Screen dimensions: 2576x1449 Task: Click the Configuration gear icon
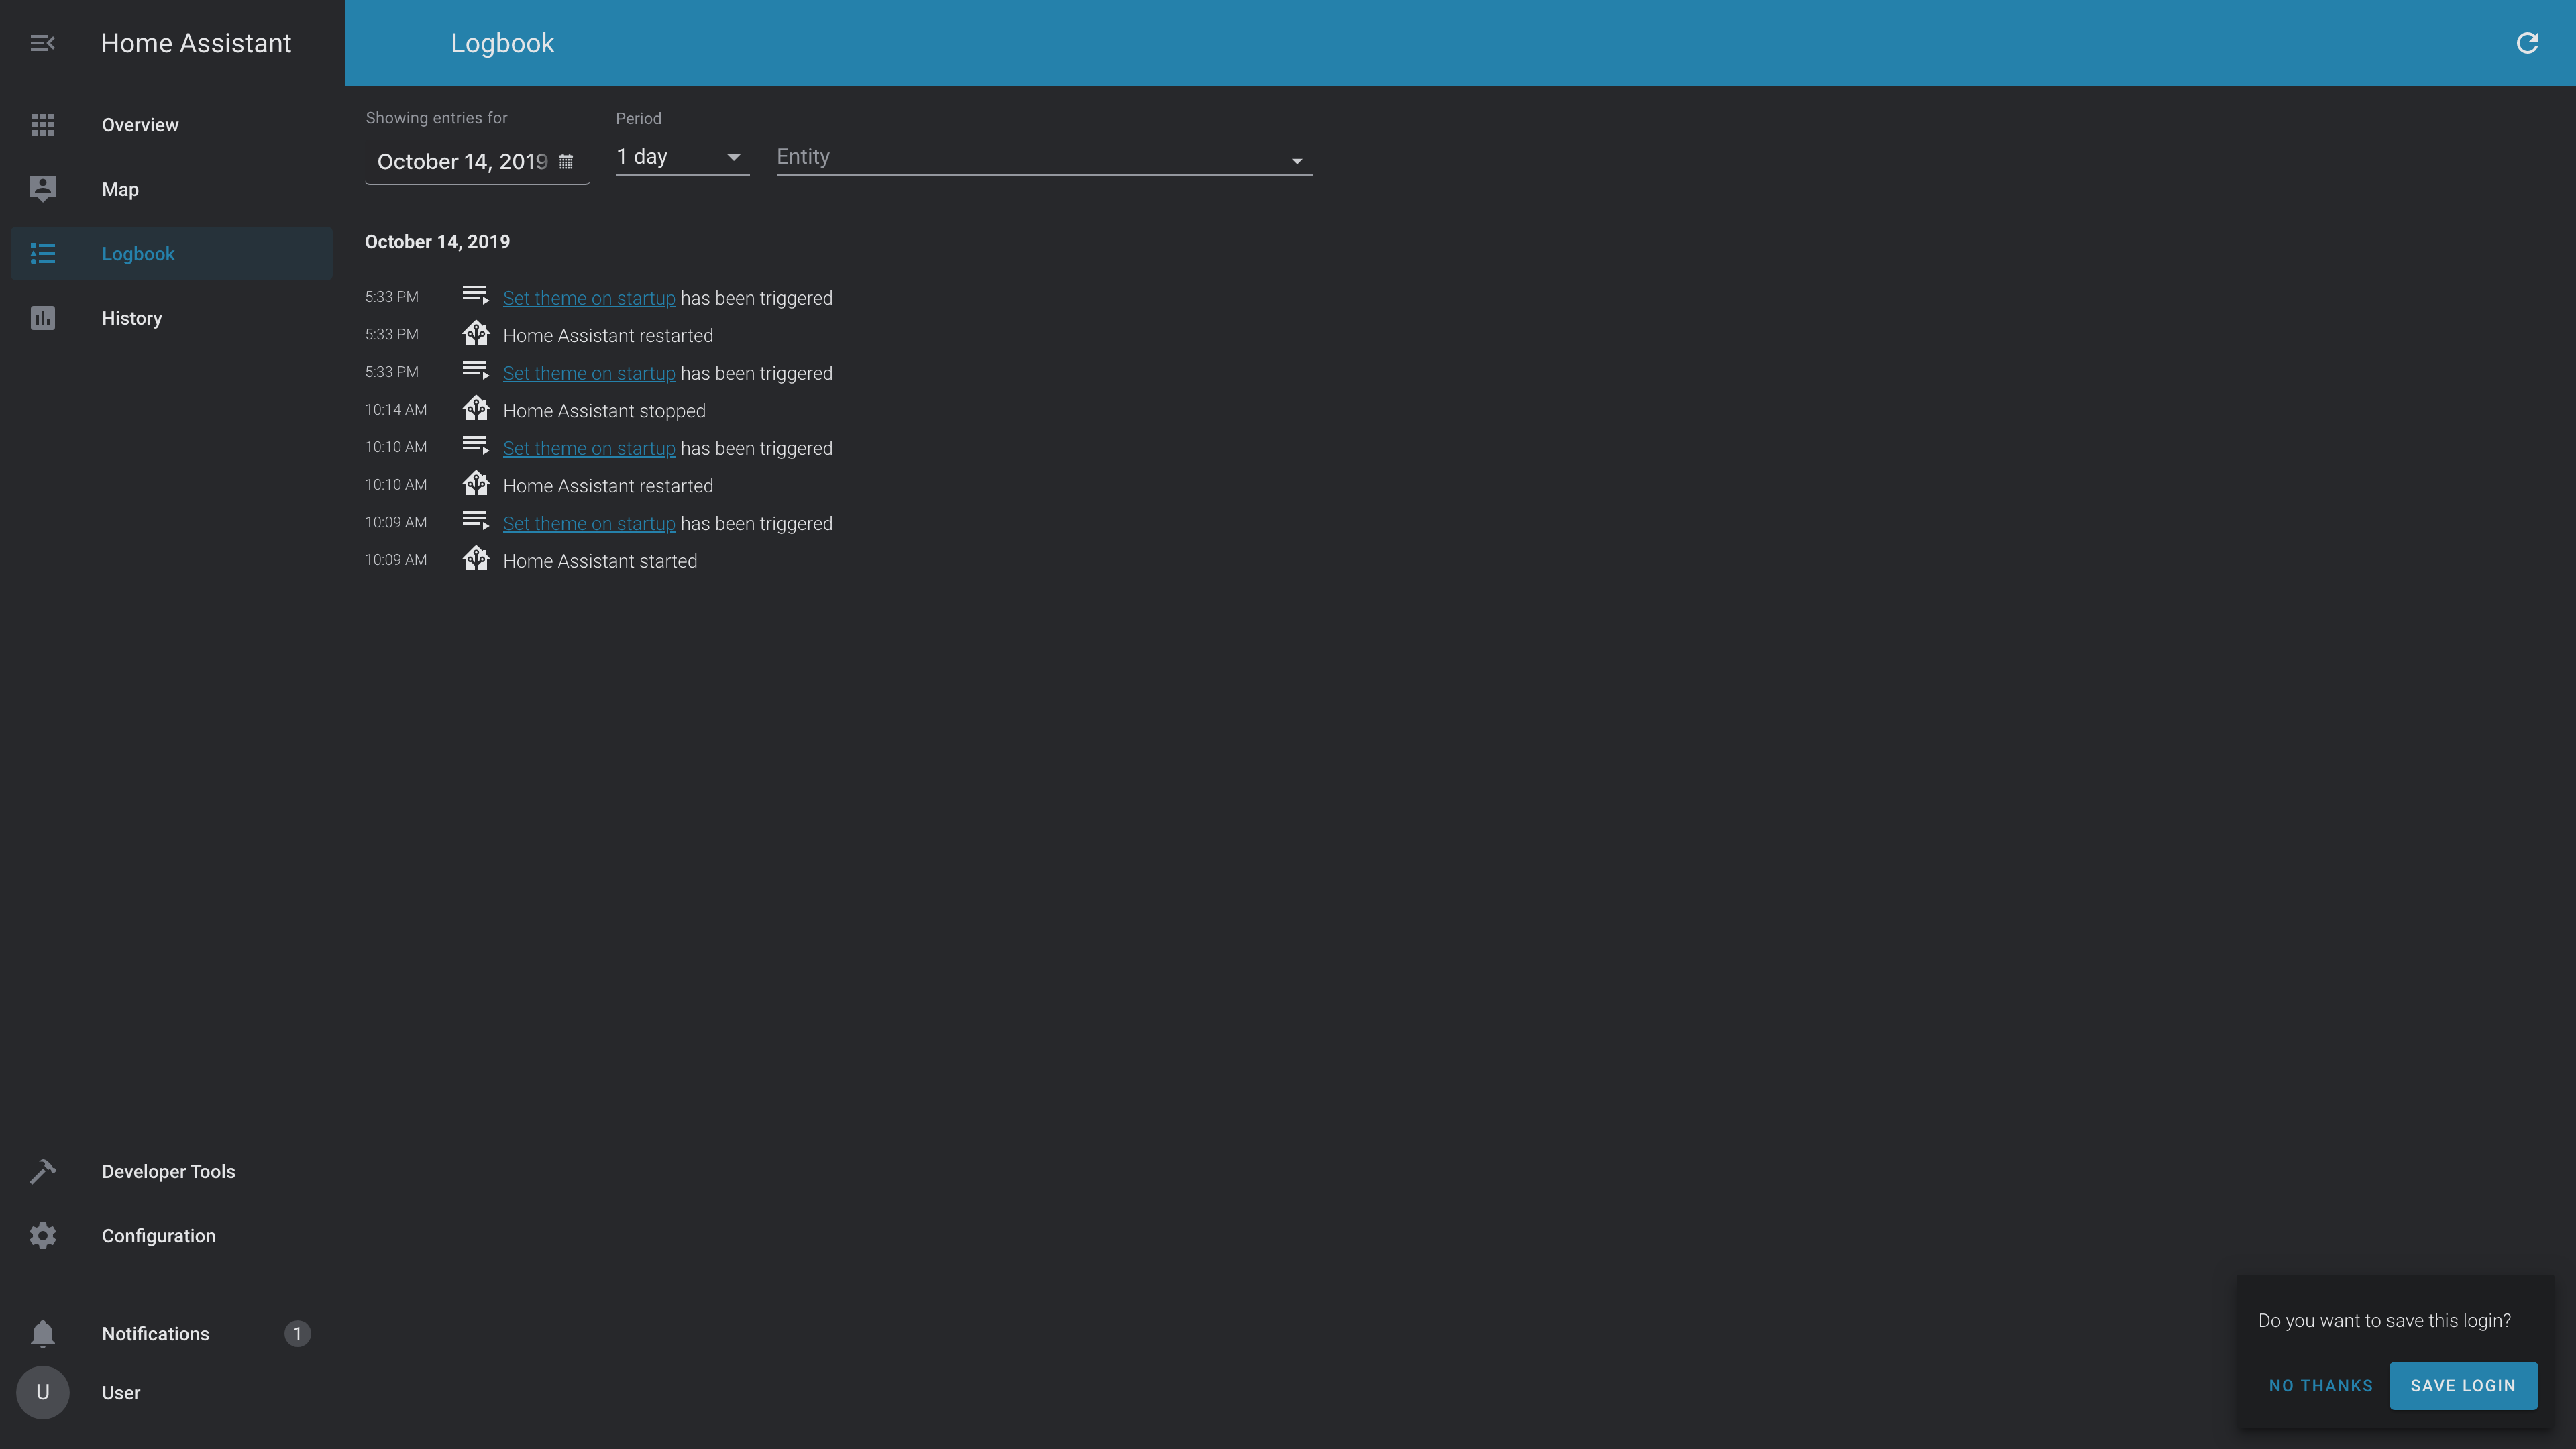click(42, 1236)
